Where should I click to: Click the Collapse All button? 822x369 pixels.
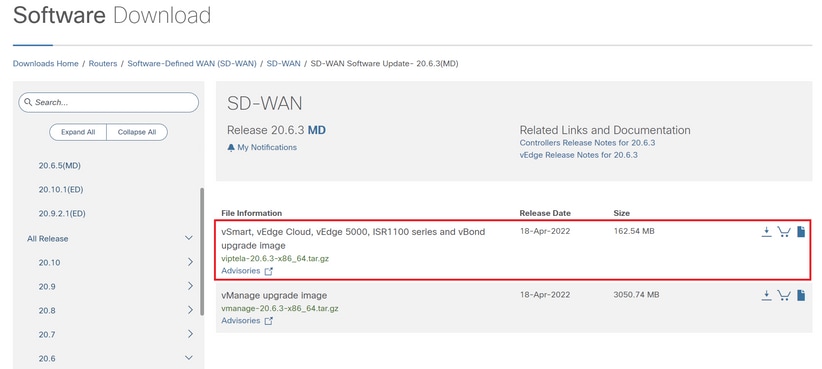point(137,132)
